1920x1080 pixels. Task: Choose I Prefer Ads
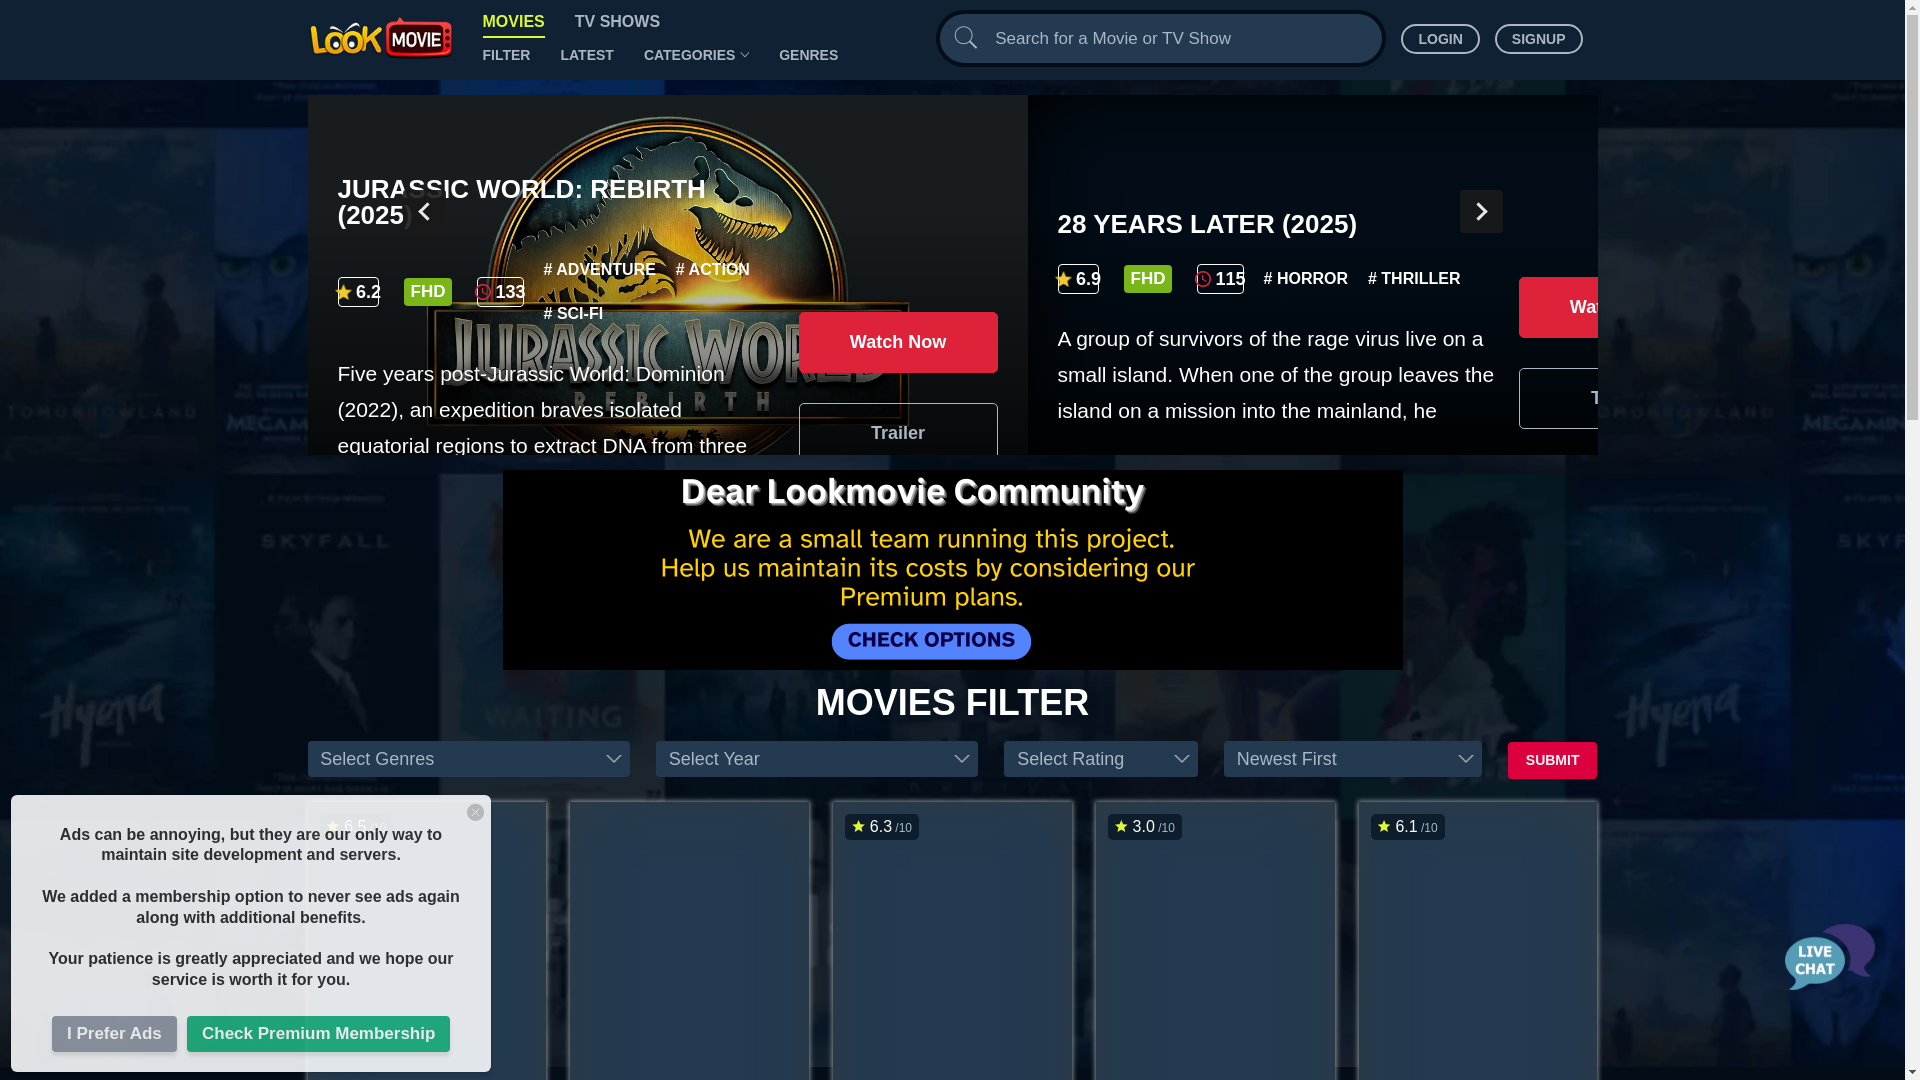point(114,1034)
